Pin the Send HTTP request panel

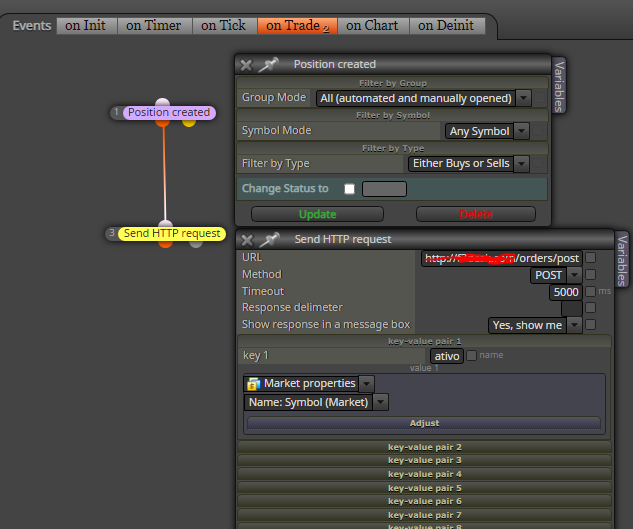pos(269,240)
